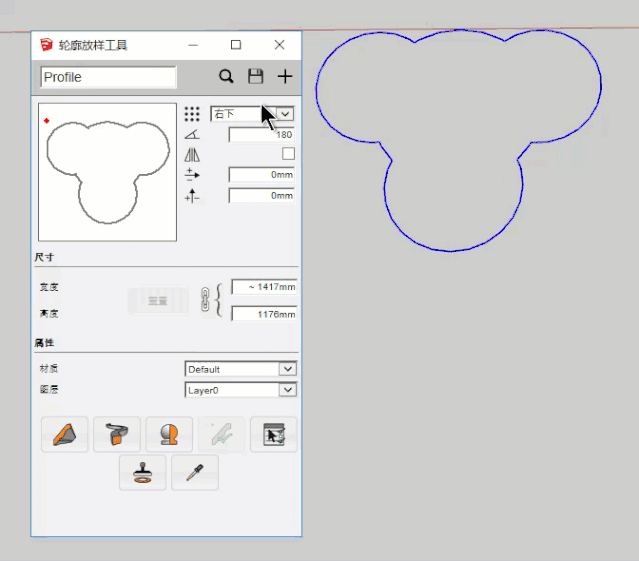Select the revolve dome tool icon
Screen dimensions: 639x561
click(169, 434)
